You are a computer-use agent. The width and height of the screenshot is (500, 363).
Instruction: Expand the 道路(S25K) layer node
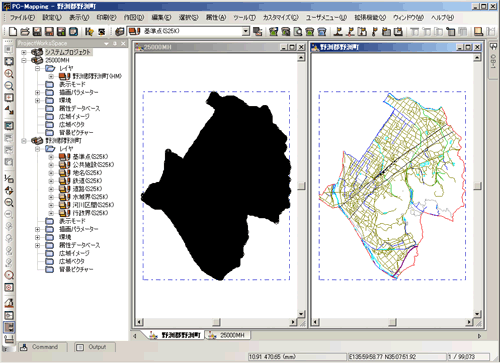click(x=51, y=189)
